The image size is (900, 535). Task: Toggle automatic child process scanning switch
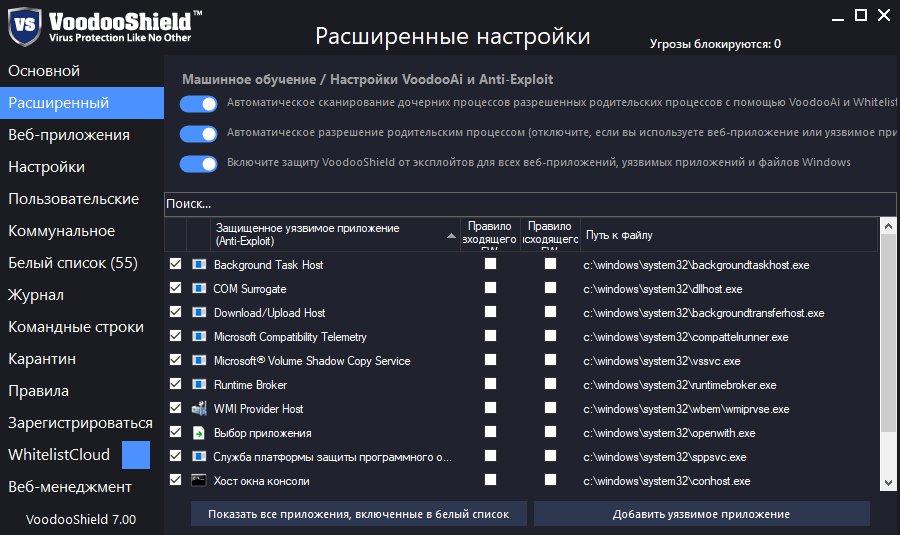199,103
